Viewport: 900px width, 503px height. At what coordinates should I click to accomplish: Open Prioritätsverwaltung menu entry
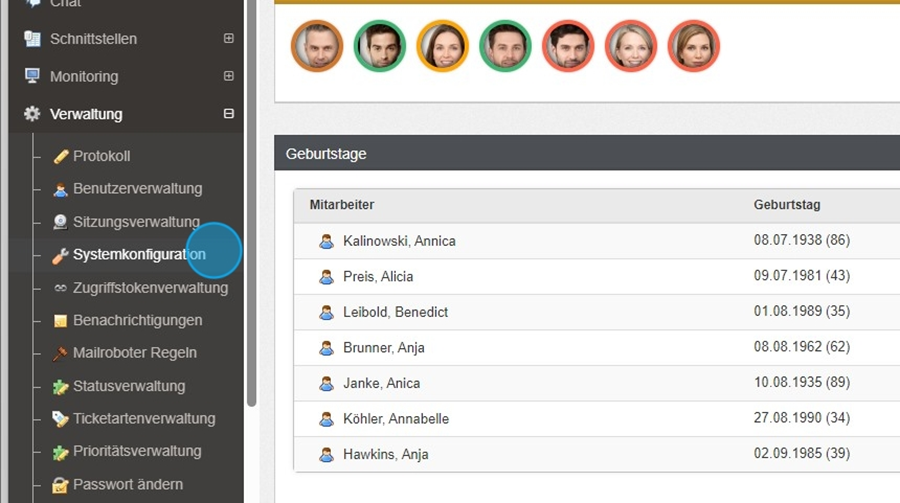[x=137, y=451]
